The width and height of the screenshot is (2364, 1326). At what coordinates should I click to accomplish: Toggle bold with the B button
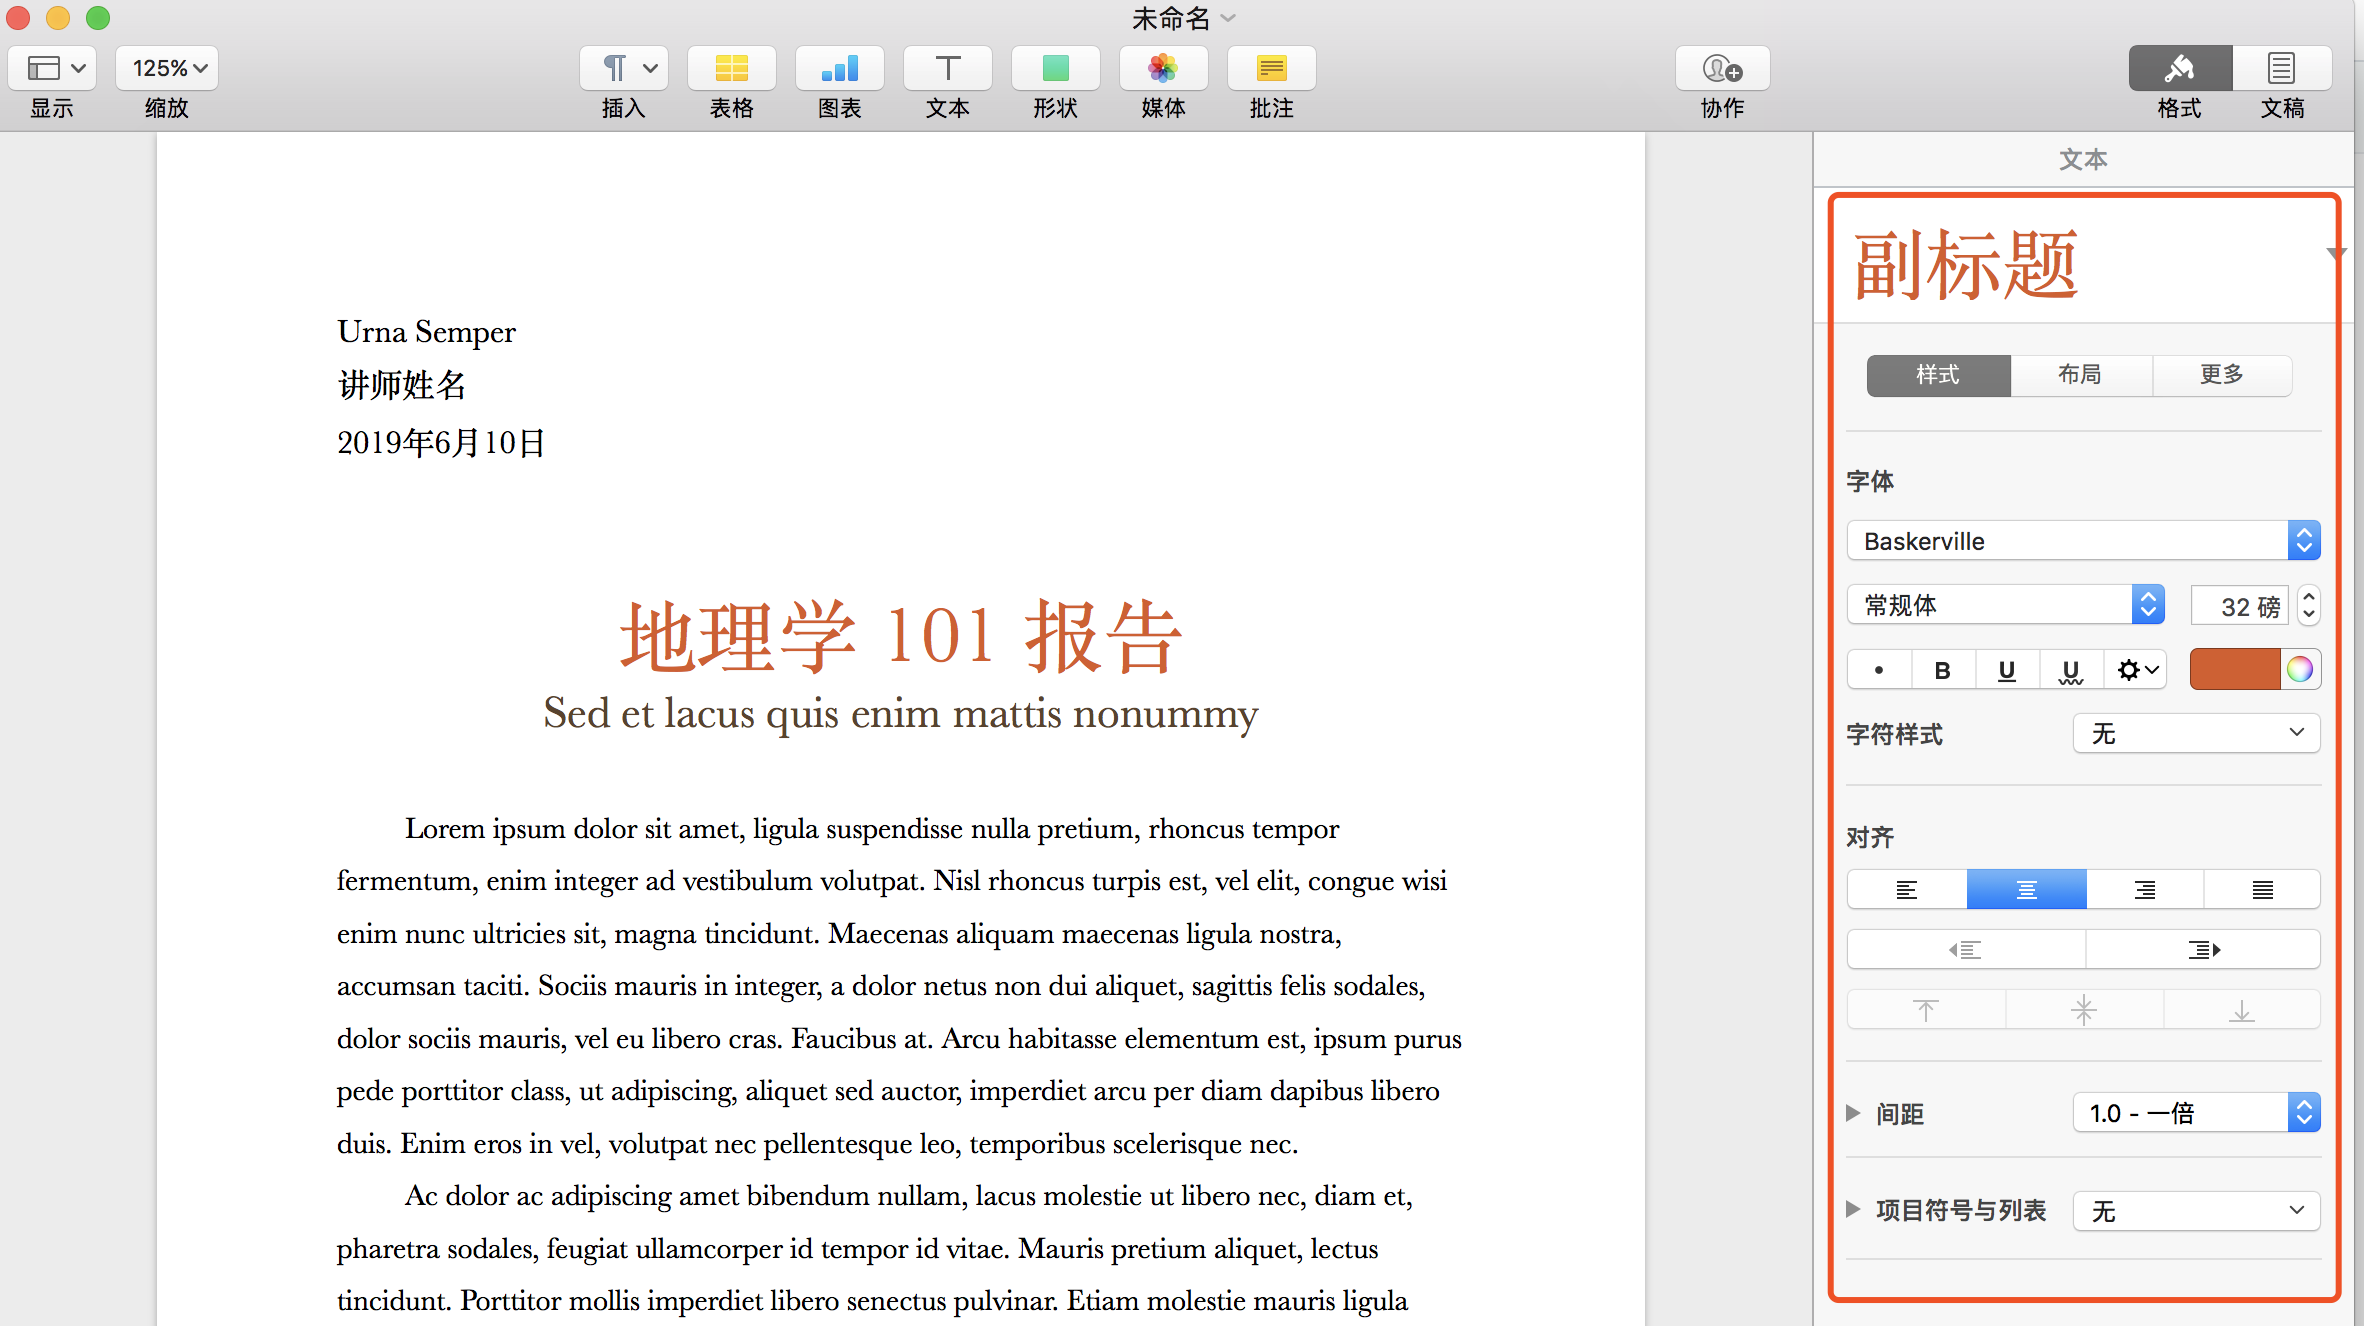click(x=1943, y=670)
